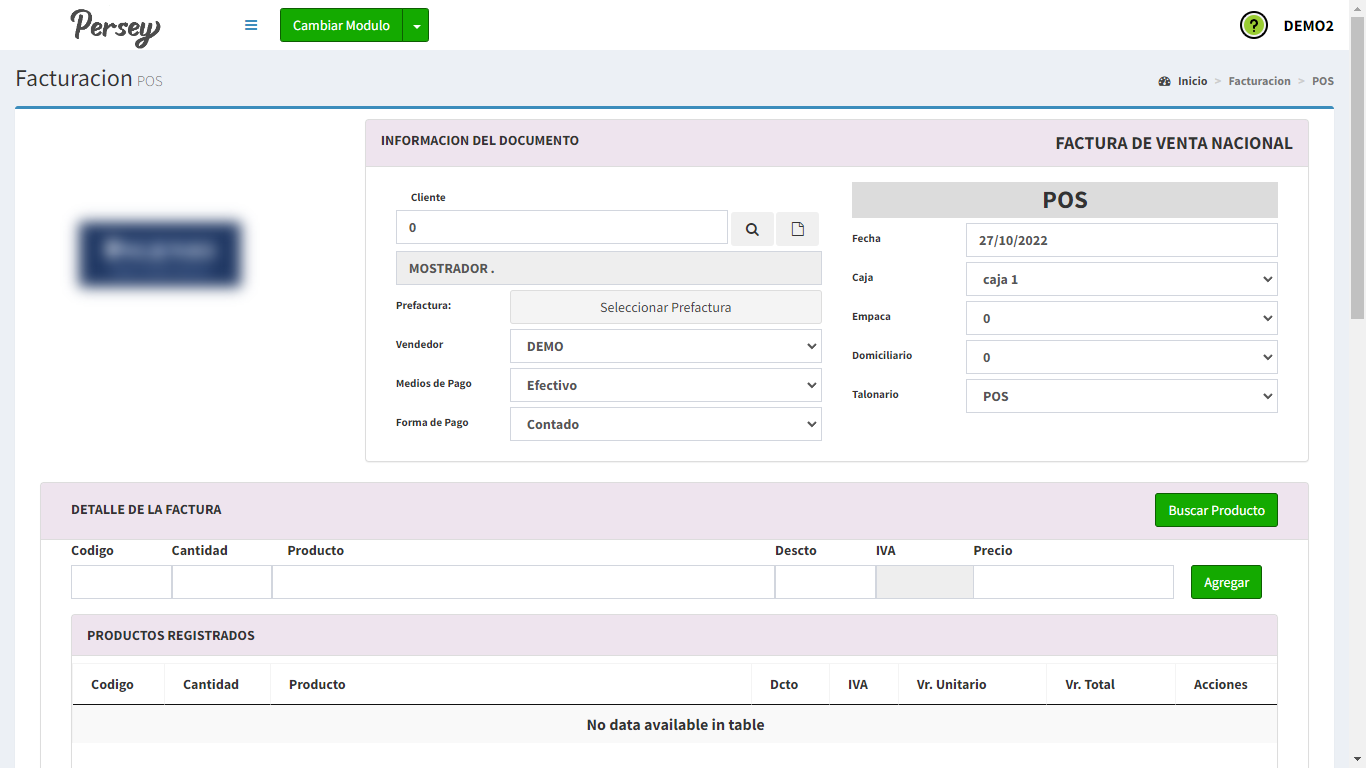This screenshot has width=1366, height=768.
Task: Click the Inicio breadcrumb link
Action: [x=1192, y=81]
